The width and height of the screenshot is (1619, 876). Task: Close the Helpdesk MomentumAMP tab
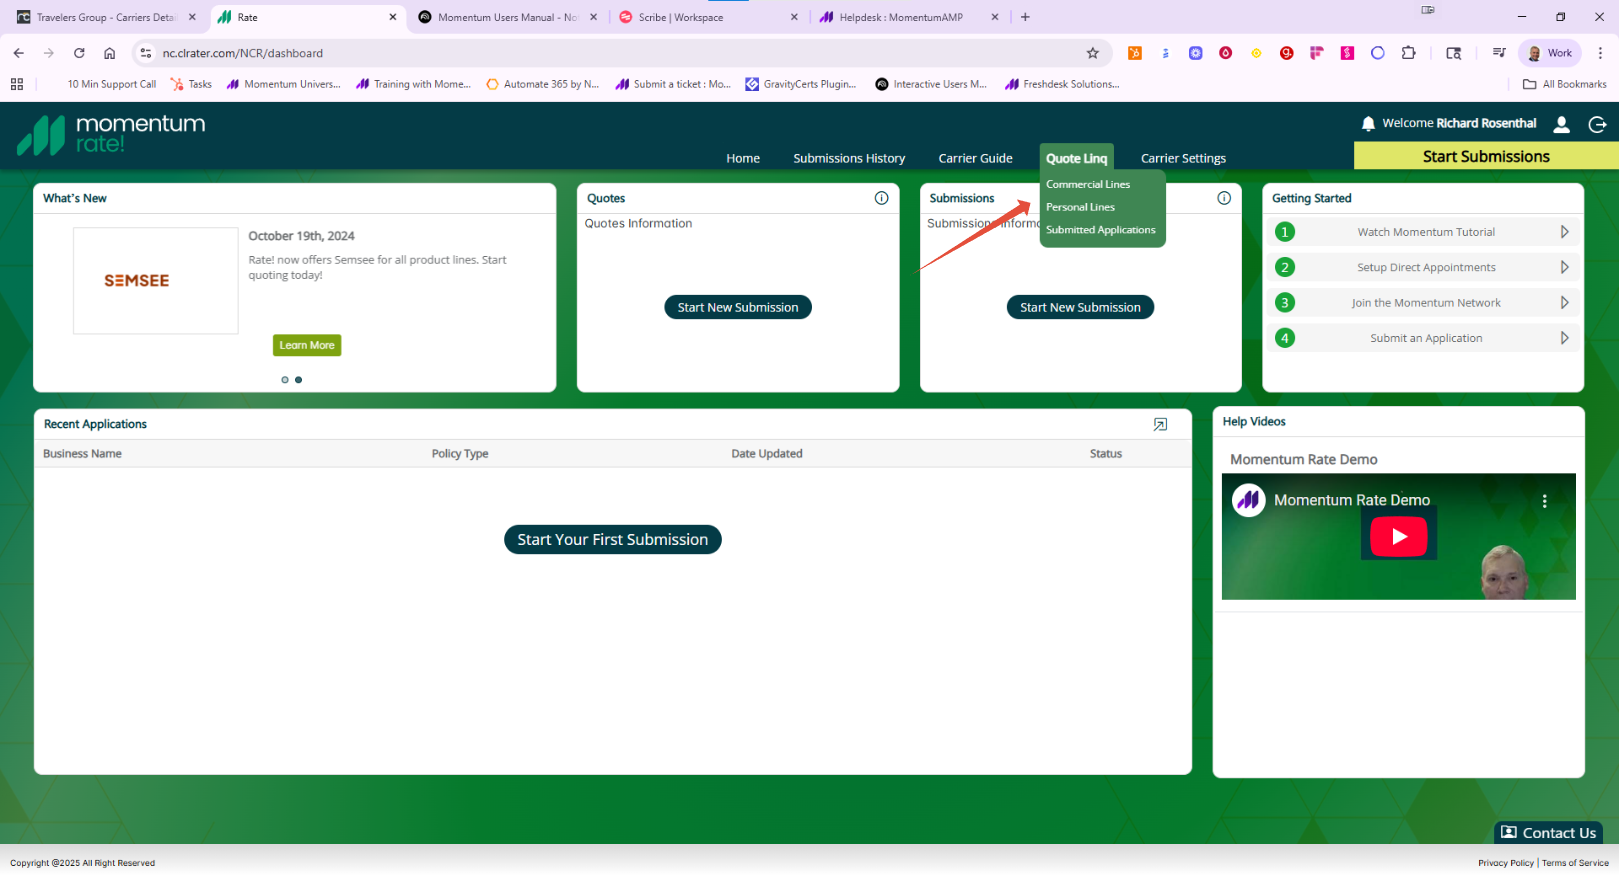pos(995,17)
